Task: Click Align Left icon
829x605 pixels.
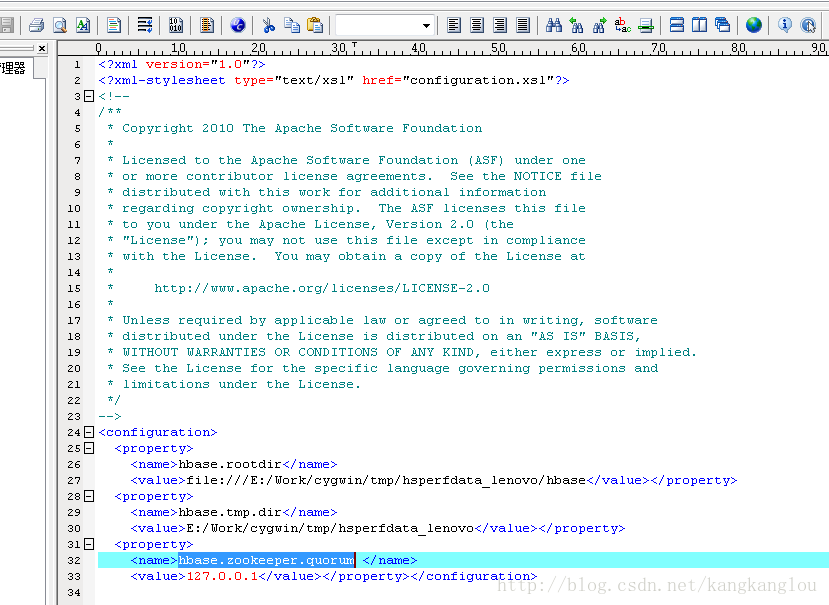Action: tap(454, 25)
